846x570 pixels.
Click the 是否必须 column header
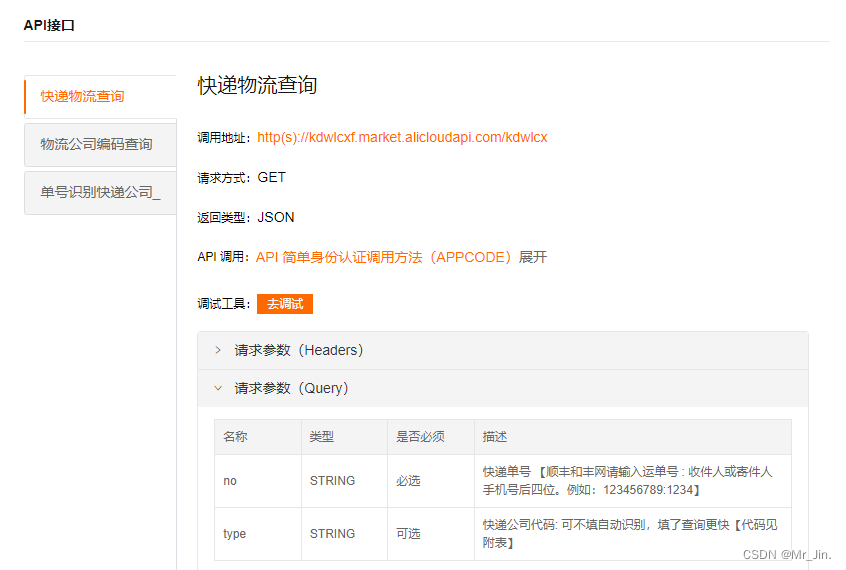421,437
